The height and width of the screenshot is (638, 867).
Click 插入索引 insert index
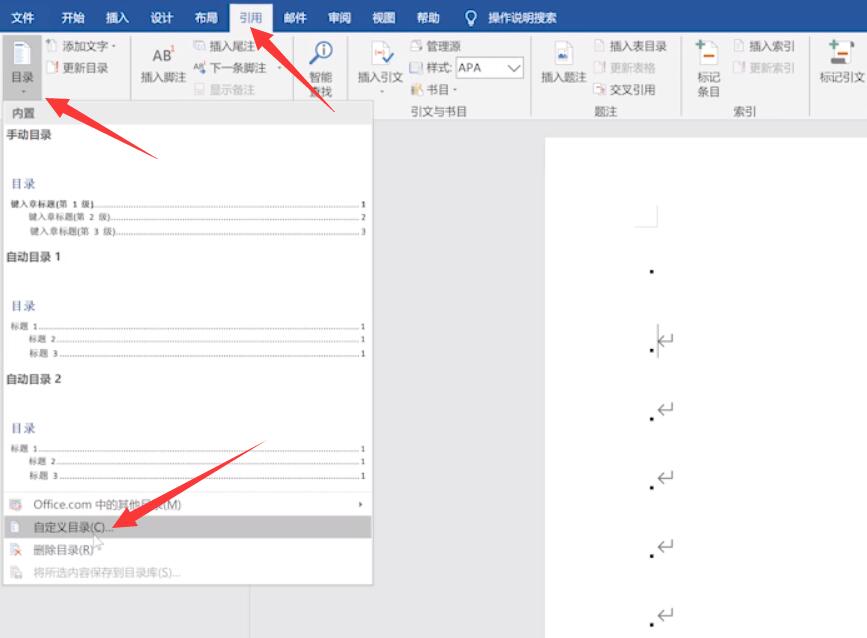(764, 46)
